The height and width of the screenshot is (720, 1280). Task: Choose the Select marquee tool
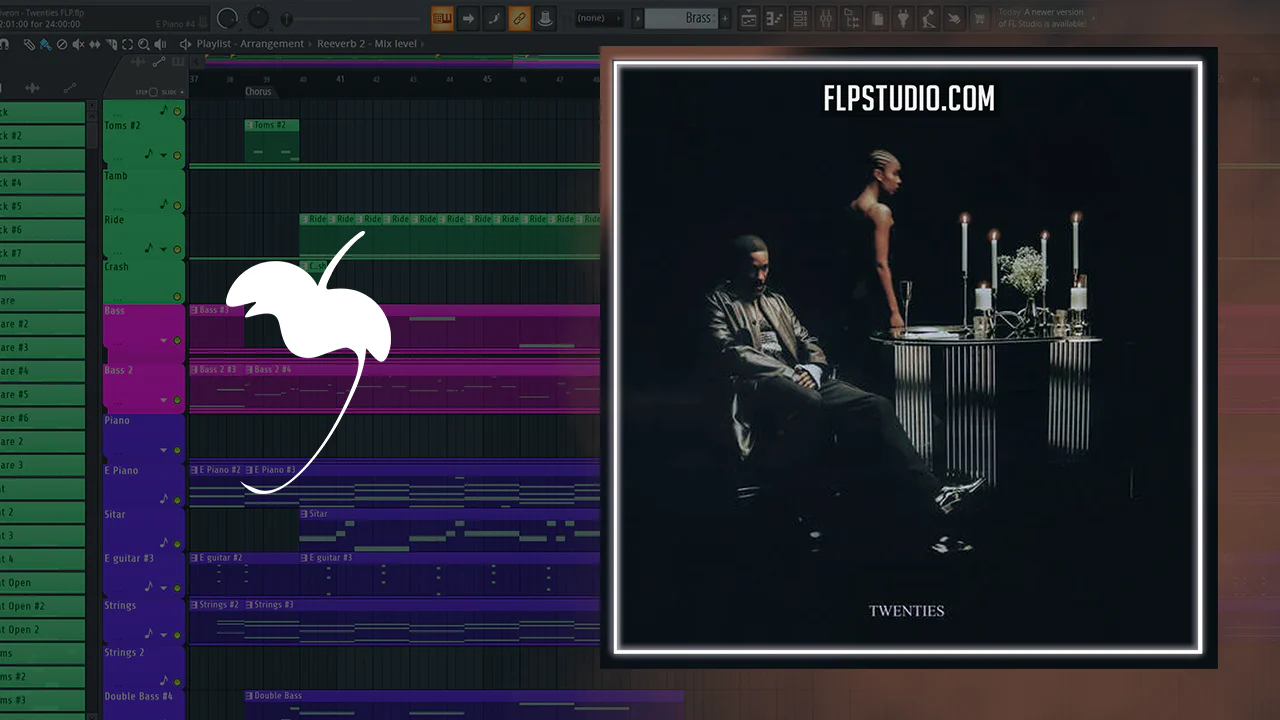128,44
